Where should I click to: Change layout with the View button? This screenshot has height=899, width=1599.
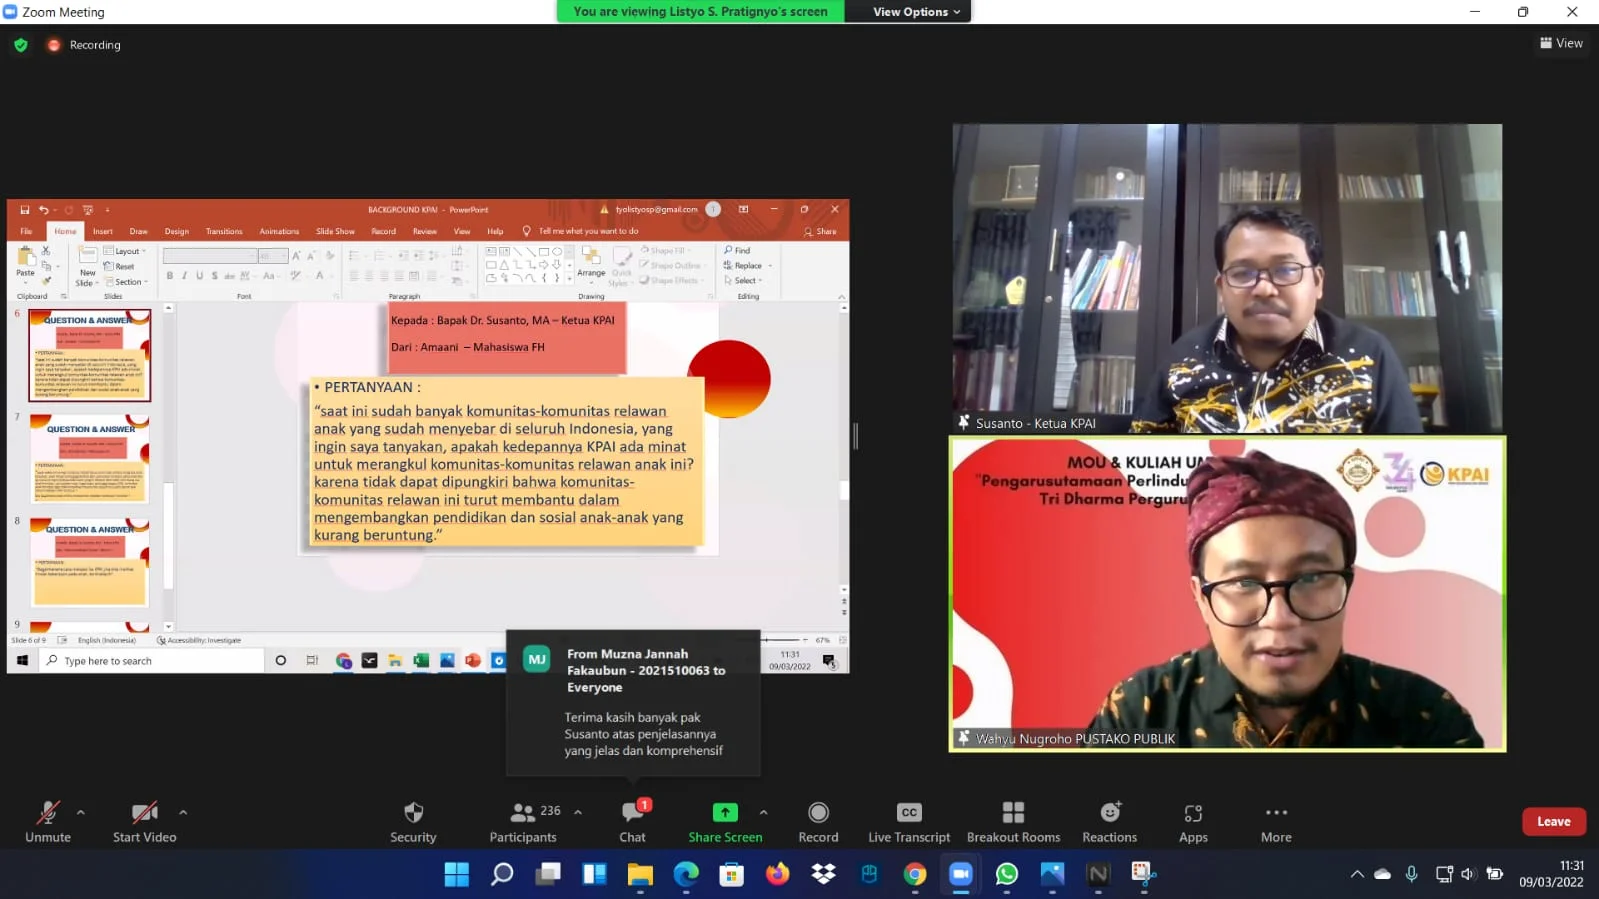click(x=1561, y=43)
